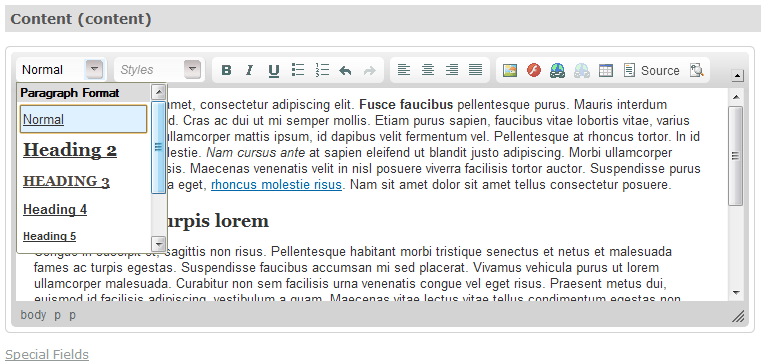
Task: Open the preview or find icon beside Source
Action: point(696,70)
